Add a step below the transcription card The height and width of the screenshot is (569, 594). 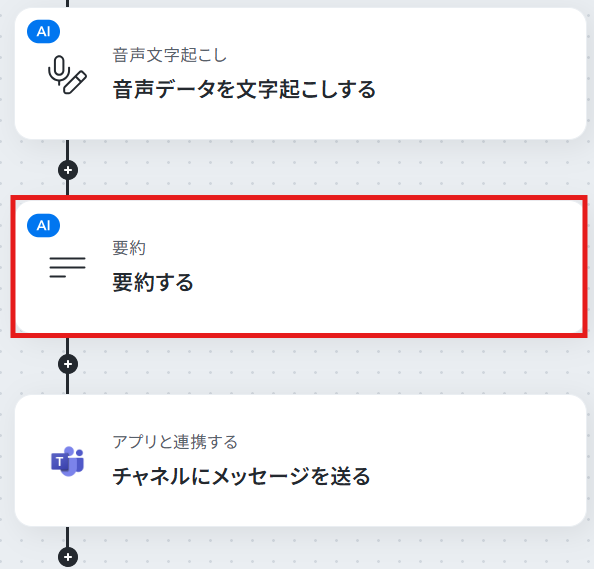pos(68,170)
